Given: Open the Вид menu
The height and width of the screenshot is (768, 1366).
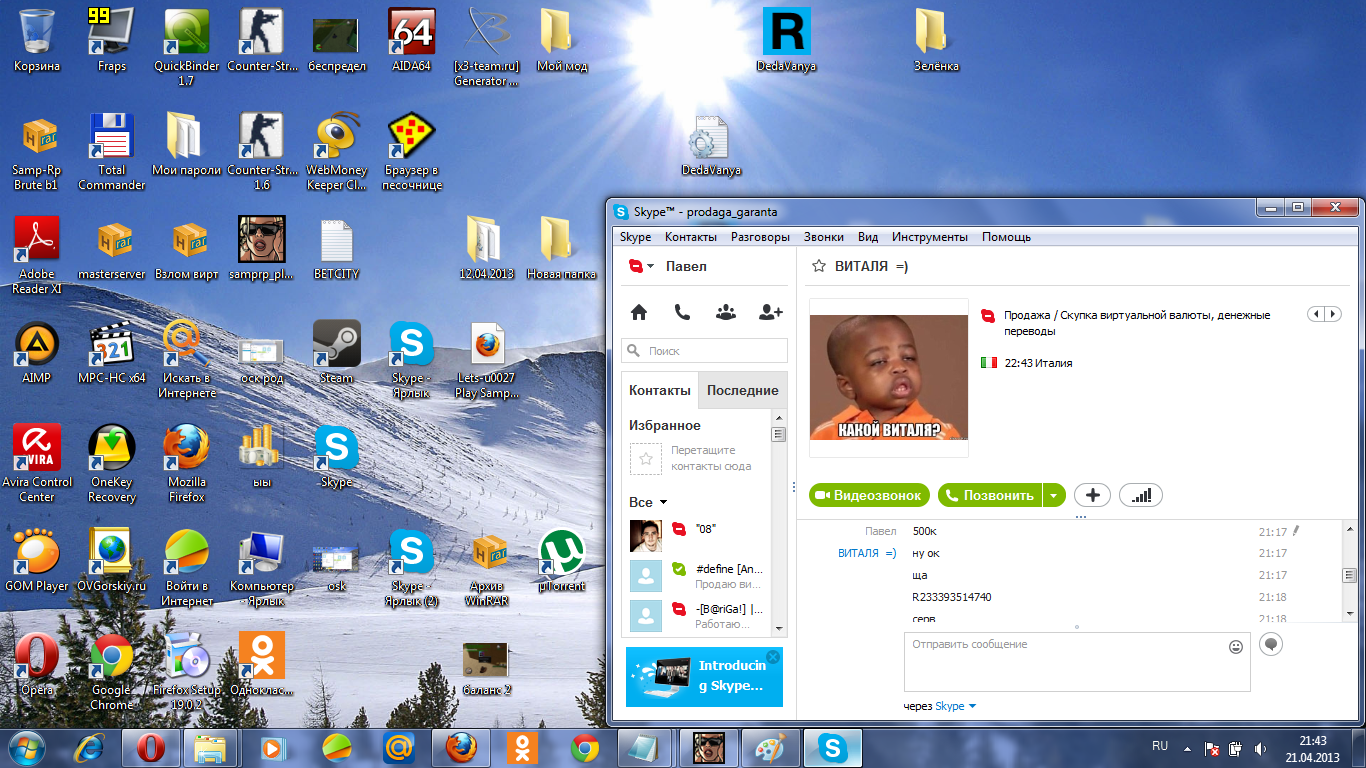Looking at the screenshot, I should [x=868, y=237].
